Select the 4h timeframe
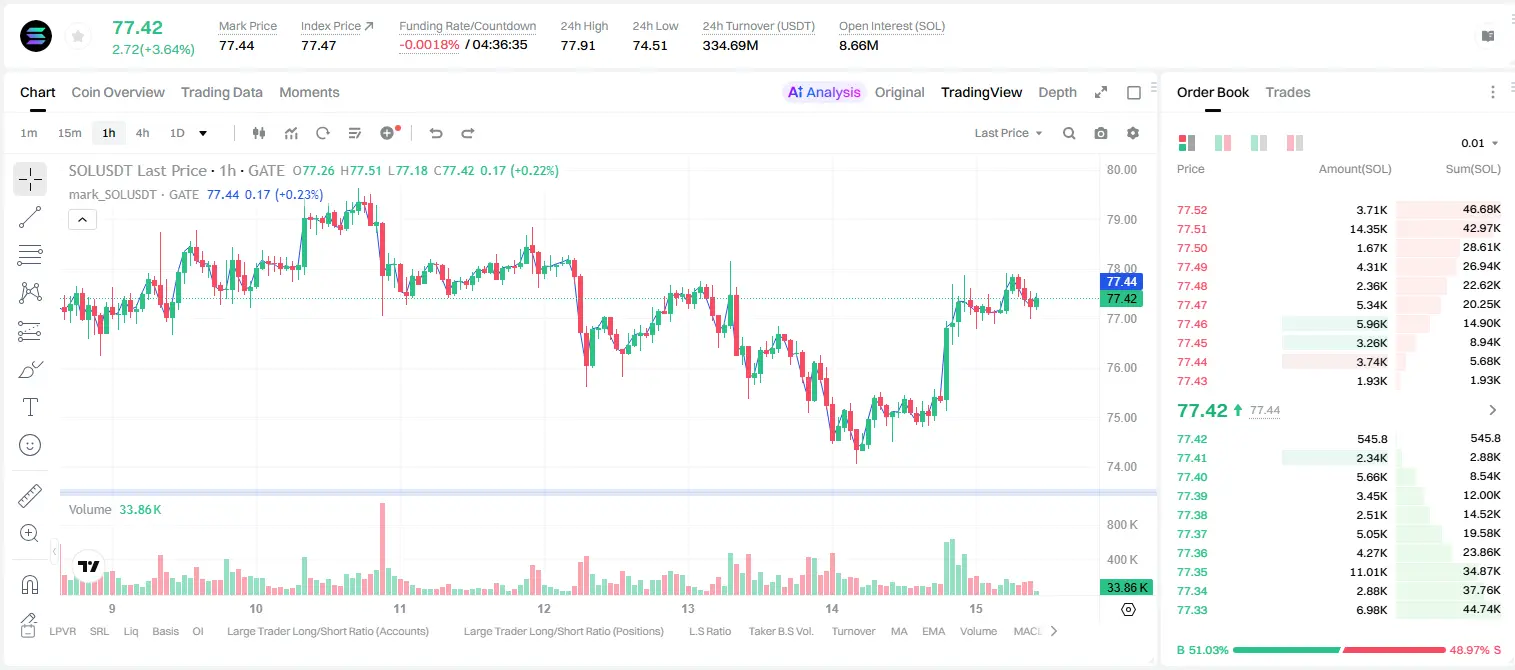 click(142, 133)
